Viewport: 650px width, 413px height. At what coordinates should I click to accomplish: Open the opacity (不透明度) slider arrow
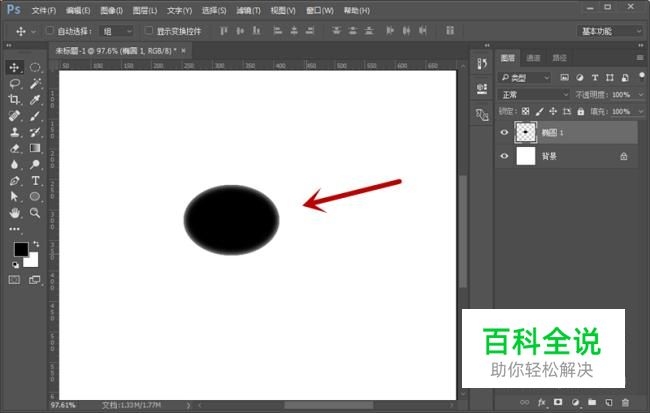[x=641, y=95]
